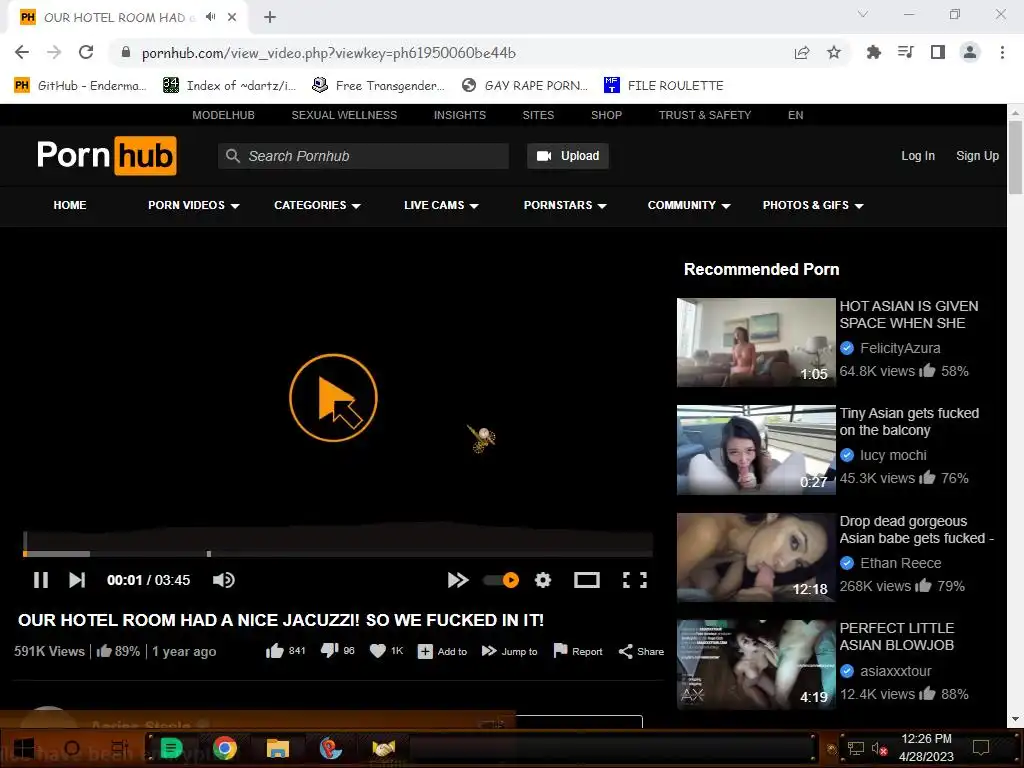Expand the CATEGORIES dropdown
Screen dimensions: 1024x768
tap(317, 205)
